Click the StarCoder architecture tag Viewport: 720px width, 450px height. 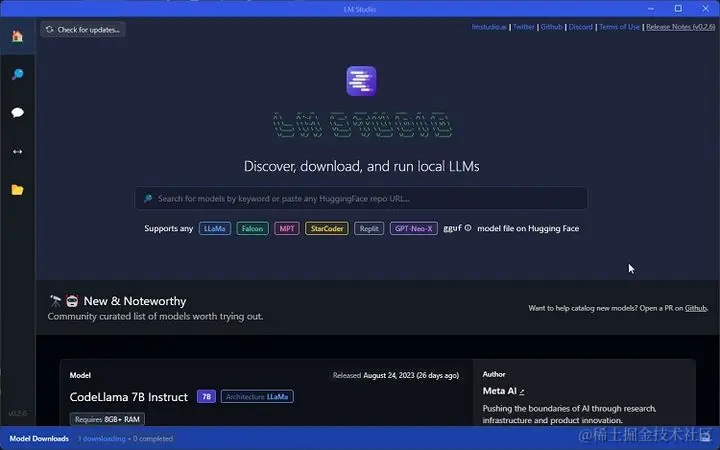click(x=326, y=228)
